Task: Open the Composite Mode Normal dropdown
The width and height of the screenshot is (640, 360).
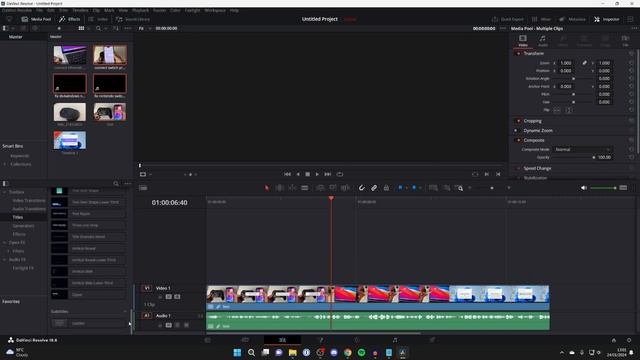Action: pos(583,149)
